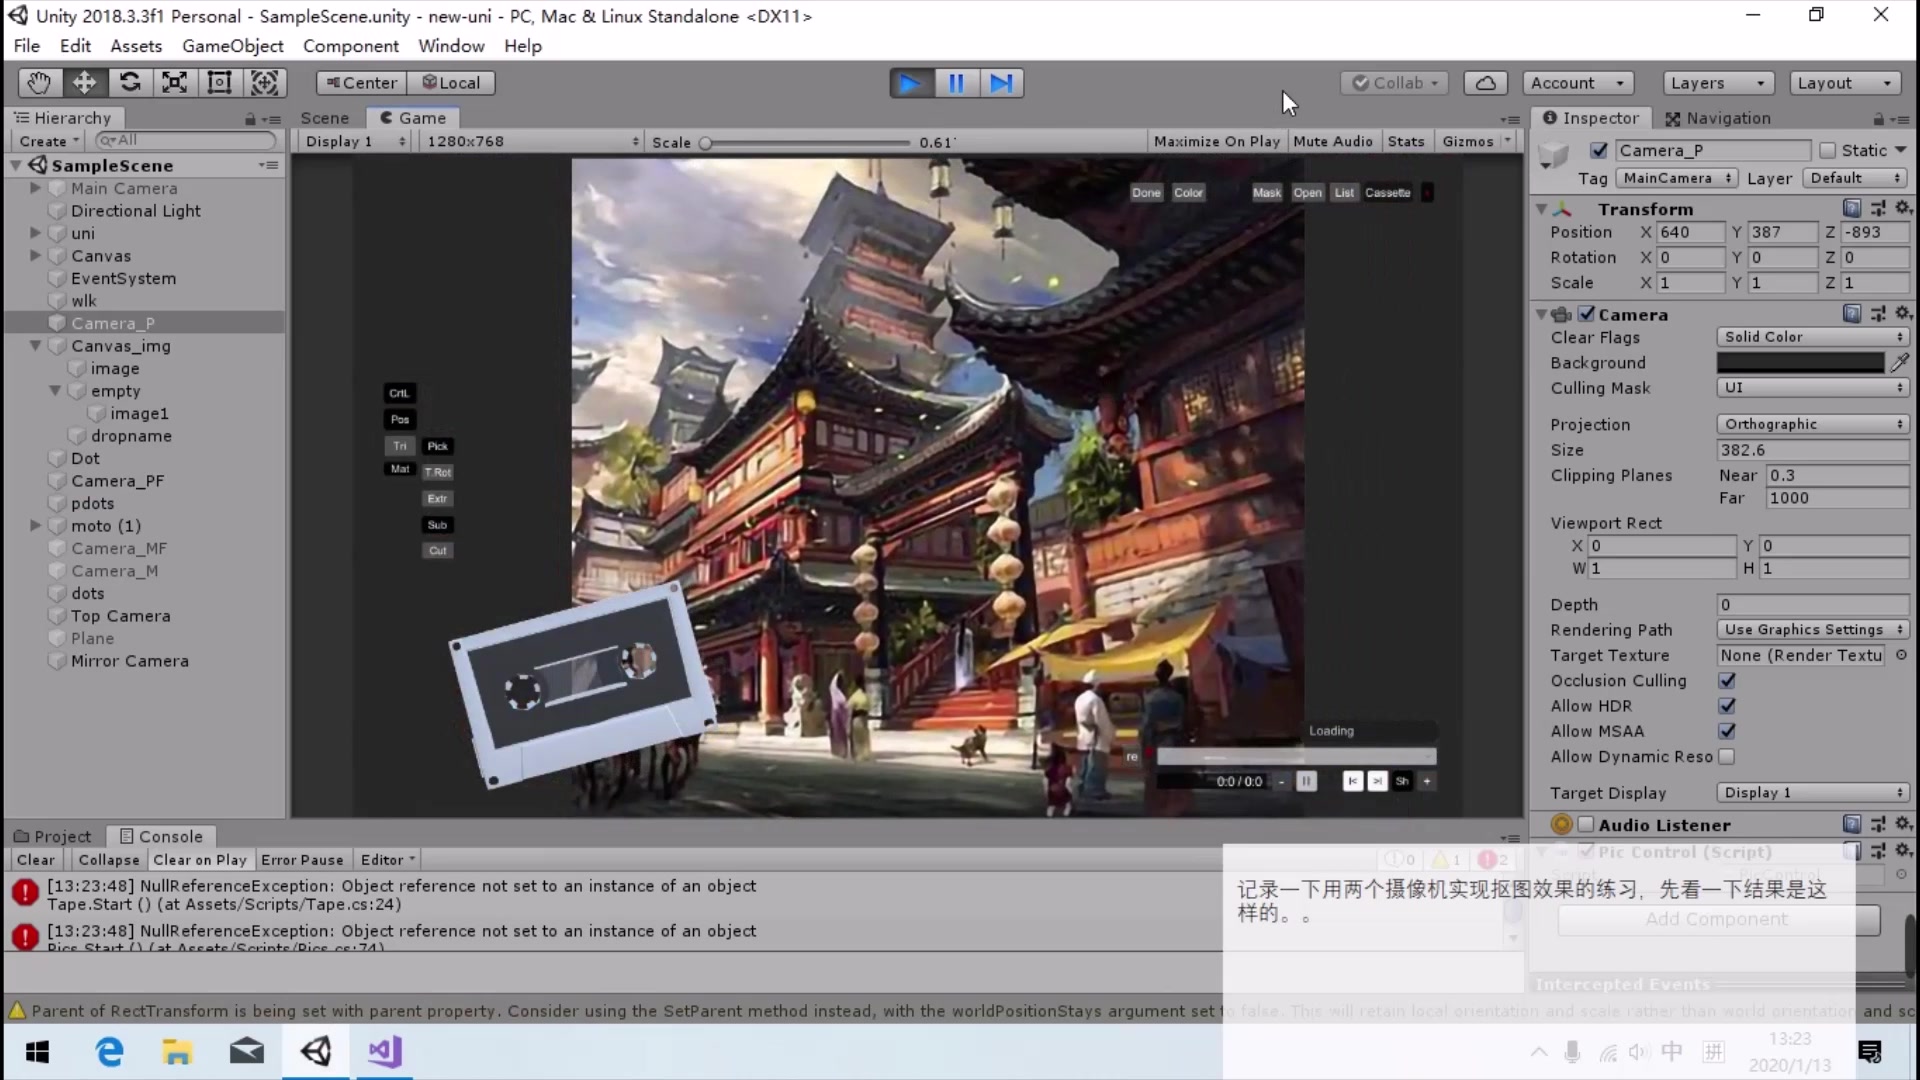Open Visual Studio from taskbar
1920x1080 pixels.
point(385,1052)
